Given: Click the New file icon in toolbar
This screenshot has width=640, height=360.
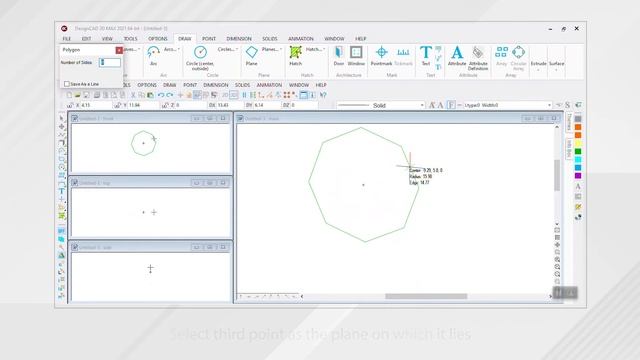Looking at the screenshot, I should tap(69, 95).
